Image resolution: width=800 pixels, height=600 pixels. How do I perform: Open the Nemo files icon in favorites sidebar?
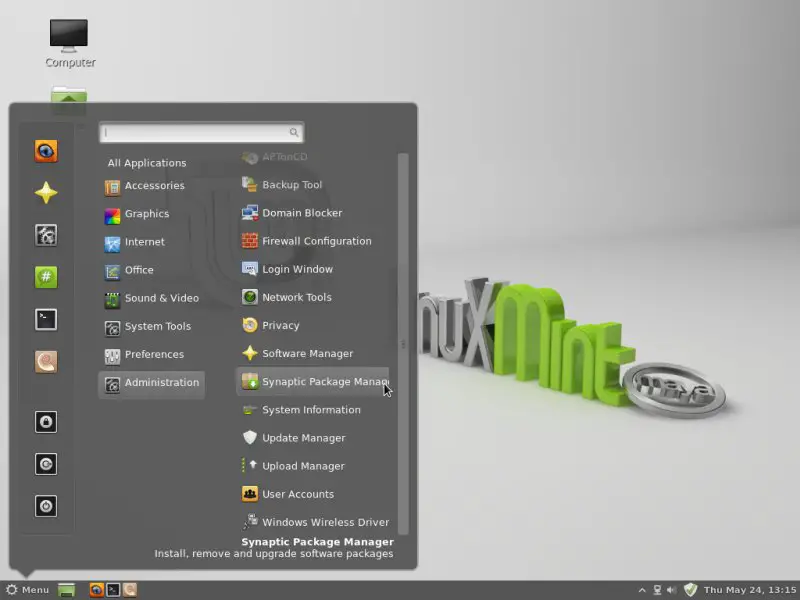[x=46, y=362]
